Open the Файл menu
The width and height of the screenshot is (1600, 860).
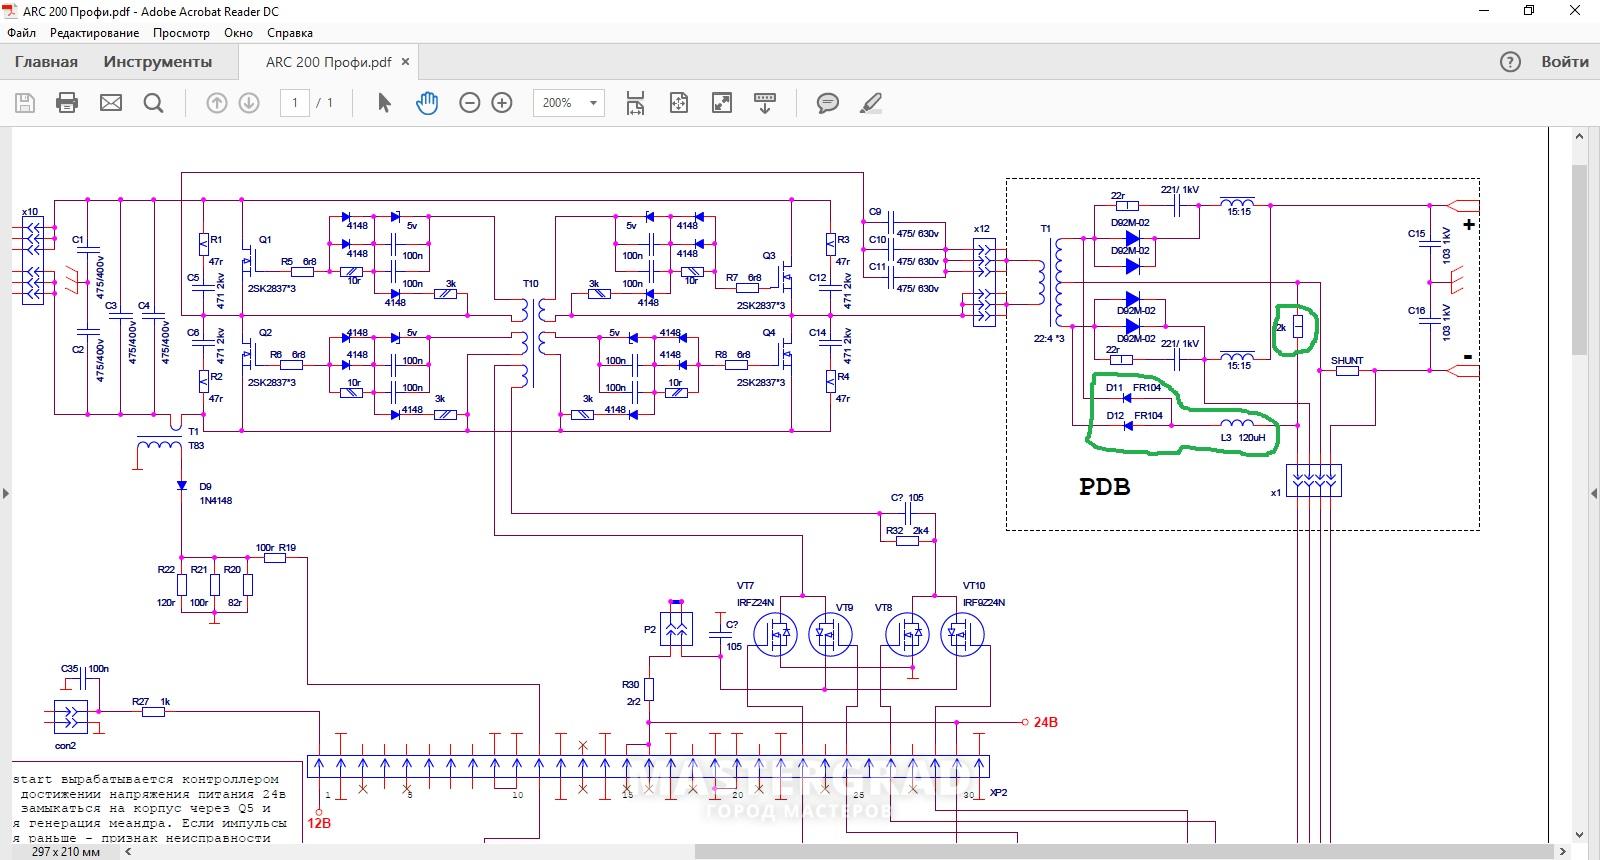21,33
